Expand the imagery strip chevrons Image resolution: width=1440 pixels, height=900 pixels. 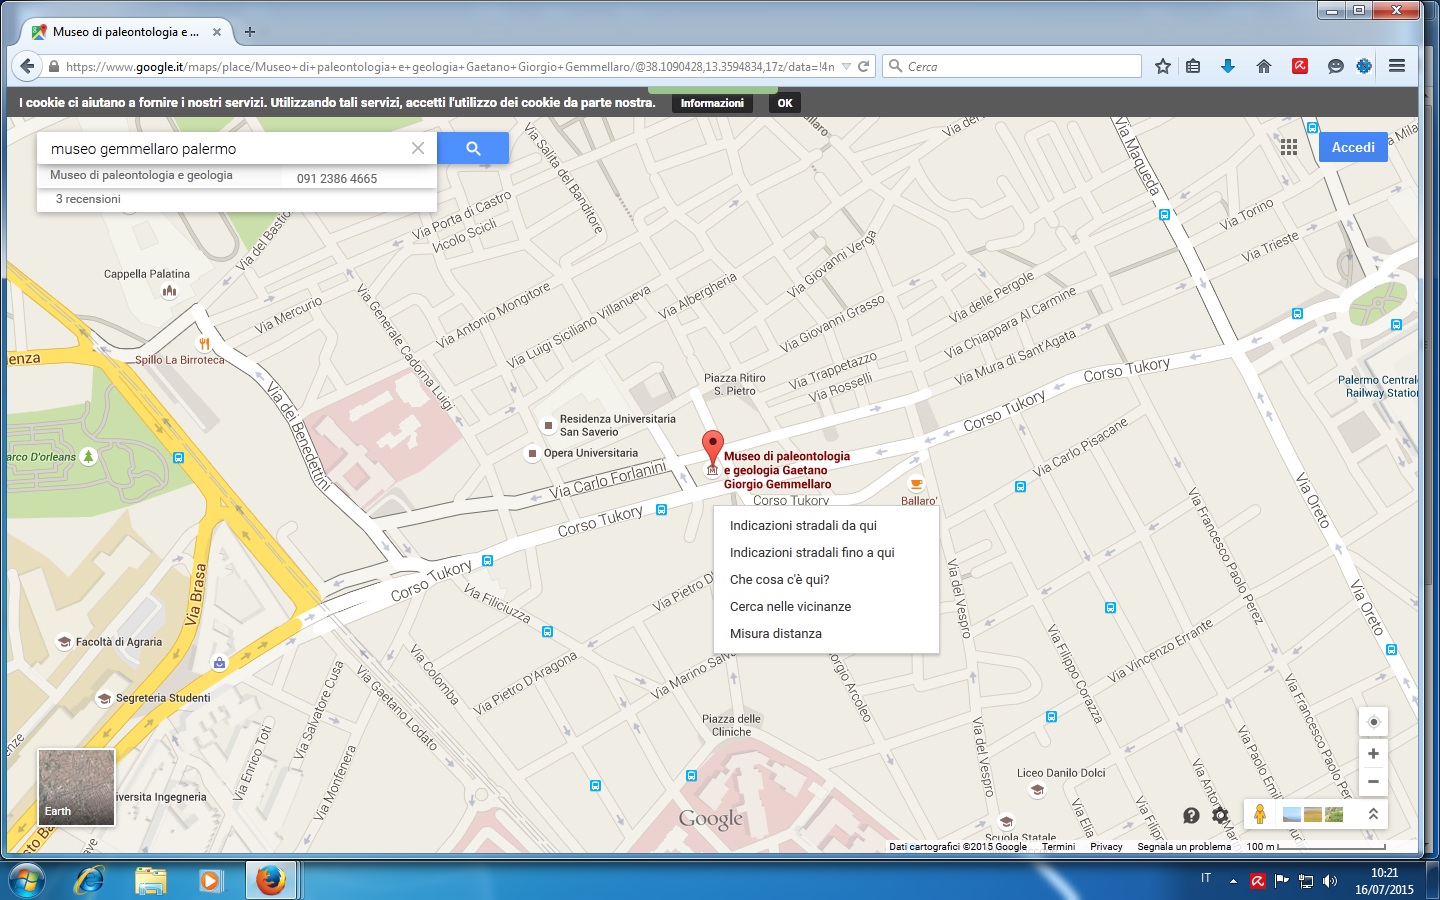pyautogui.click(x=1373, y=814)
